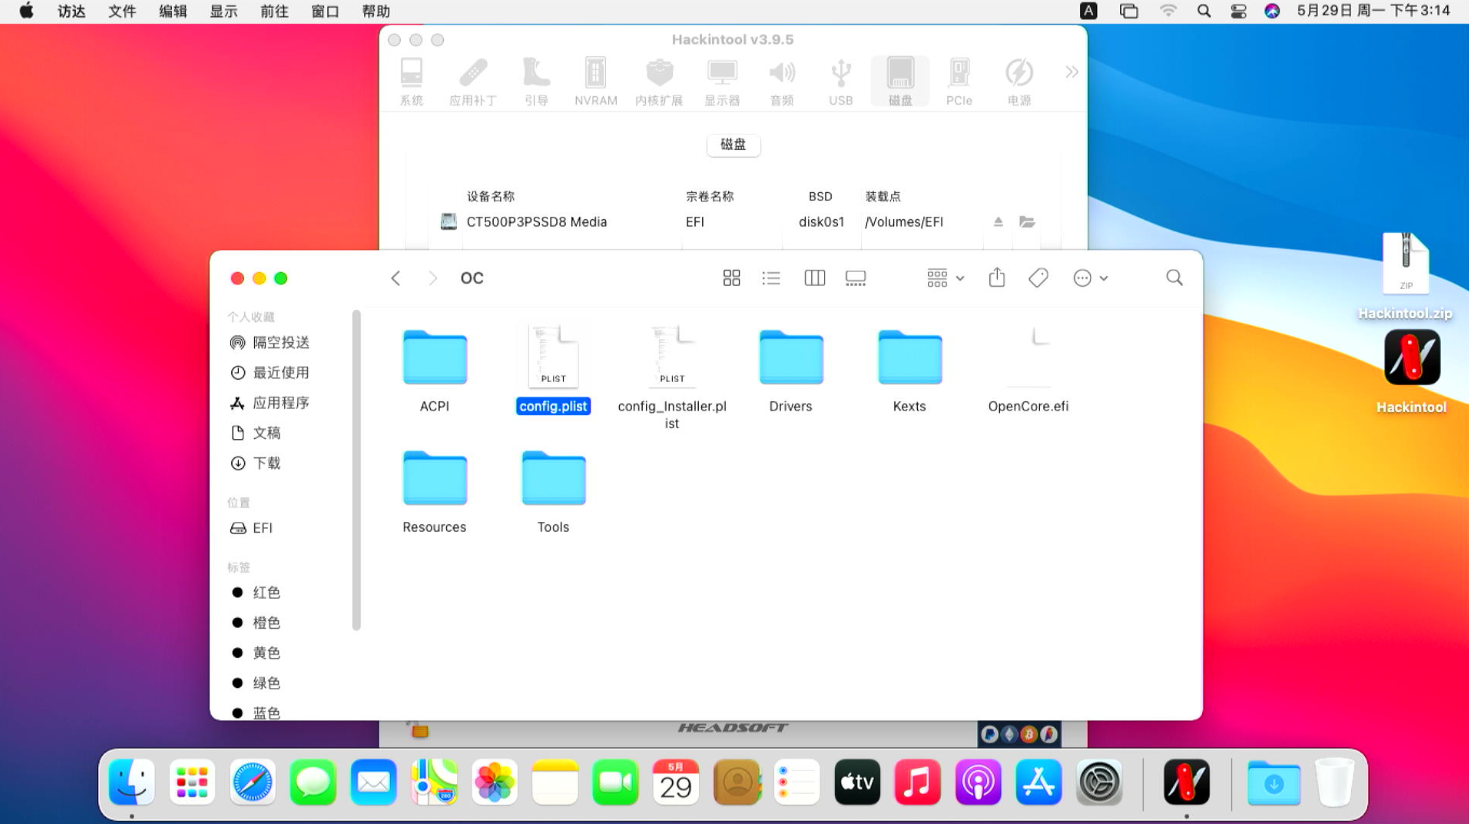Open Documents in Finder sidebar
The width and height of the screenshot is (1469, 824).
coord(256,433)
